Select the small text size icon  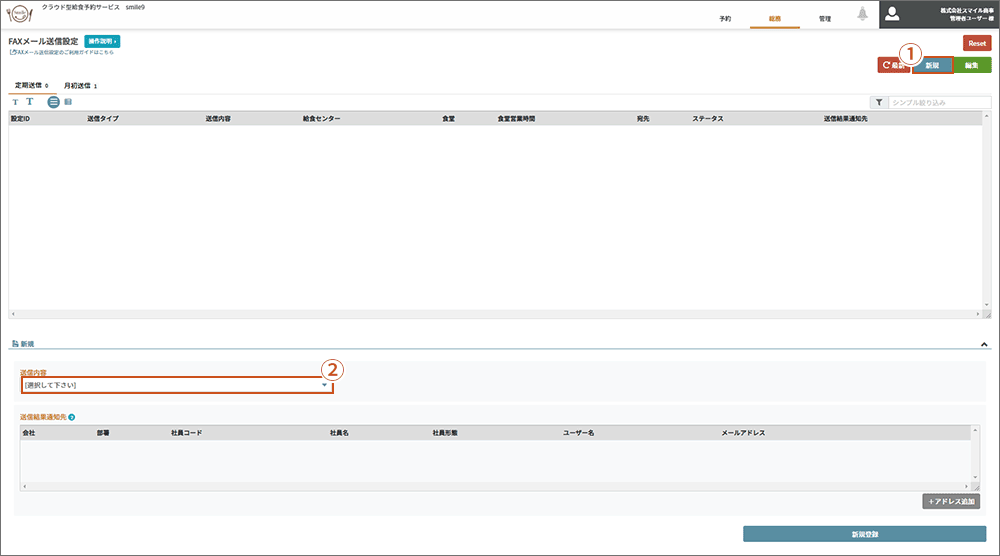(15, 102)
